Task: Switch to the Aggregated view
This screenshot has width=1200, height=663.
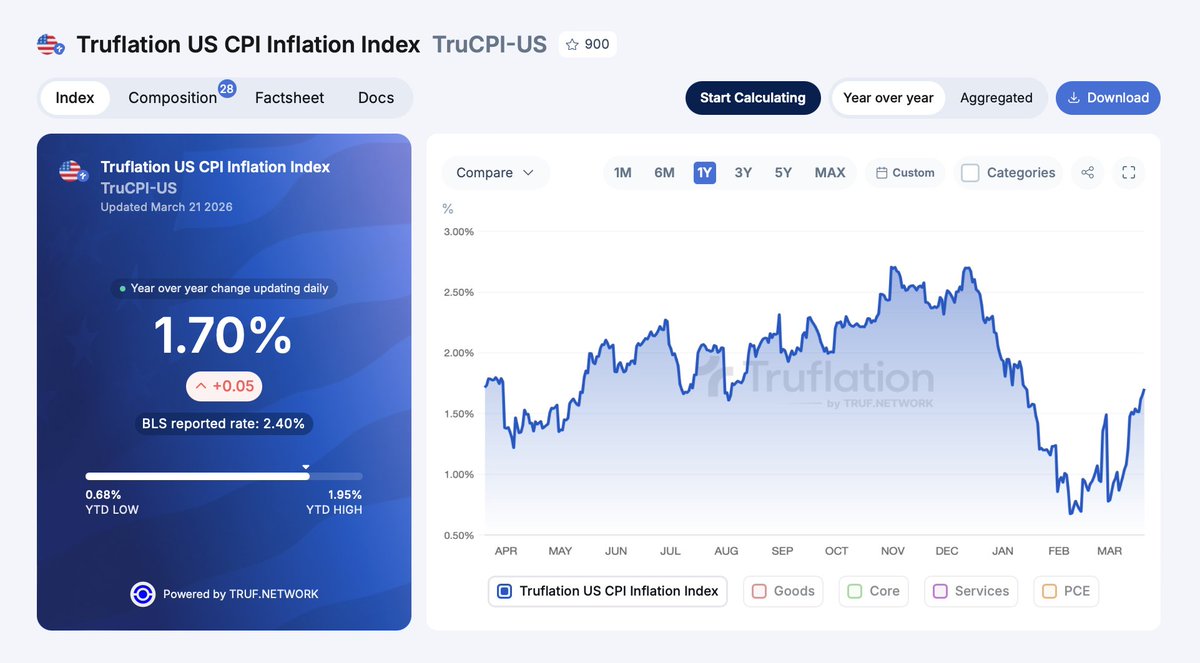Action: tap(996, 98)
